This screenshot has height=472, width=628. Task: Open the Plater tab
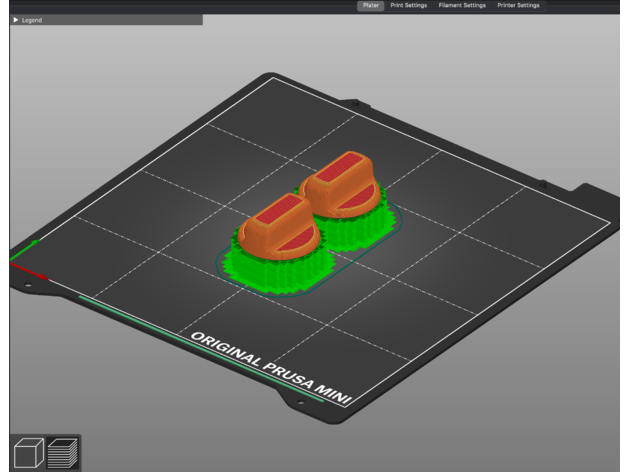tap(371, 5)
